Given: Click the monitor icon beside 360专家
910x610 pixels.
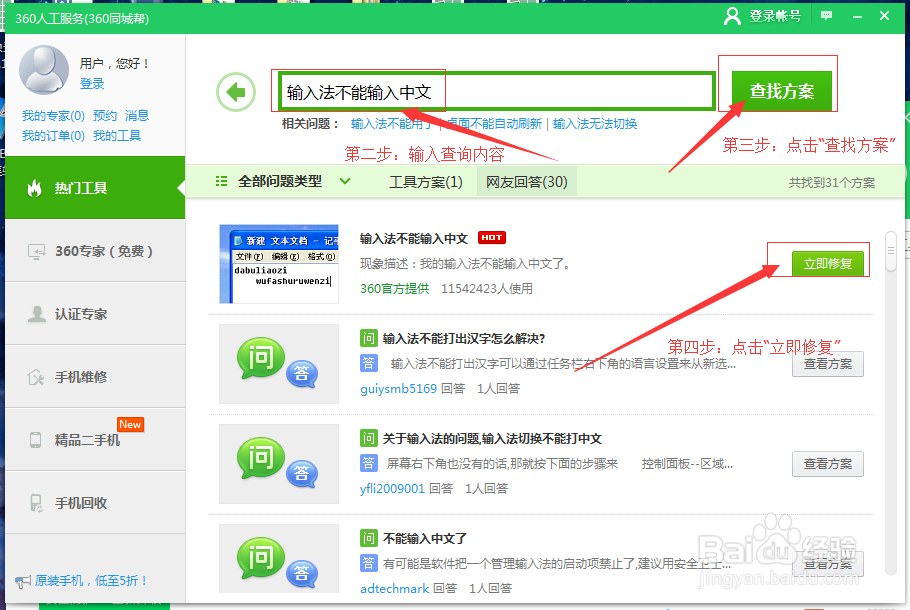Looking at the screenshot, I should point(37,251).
